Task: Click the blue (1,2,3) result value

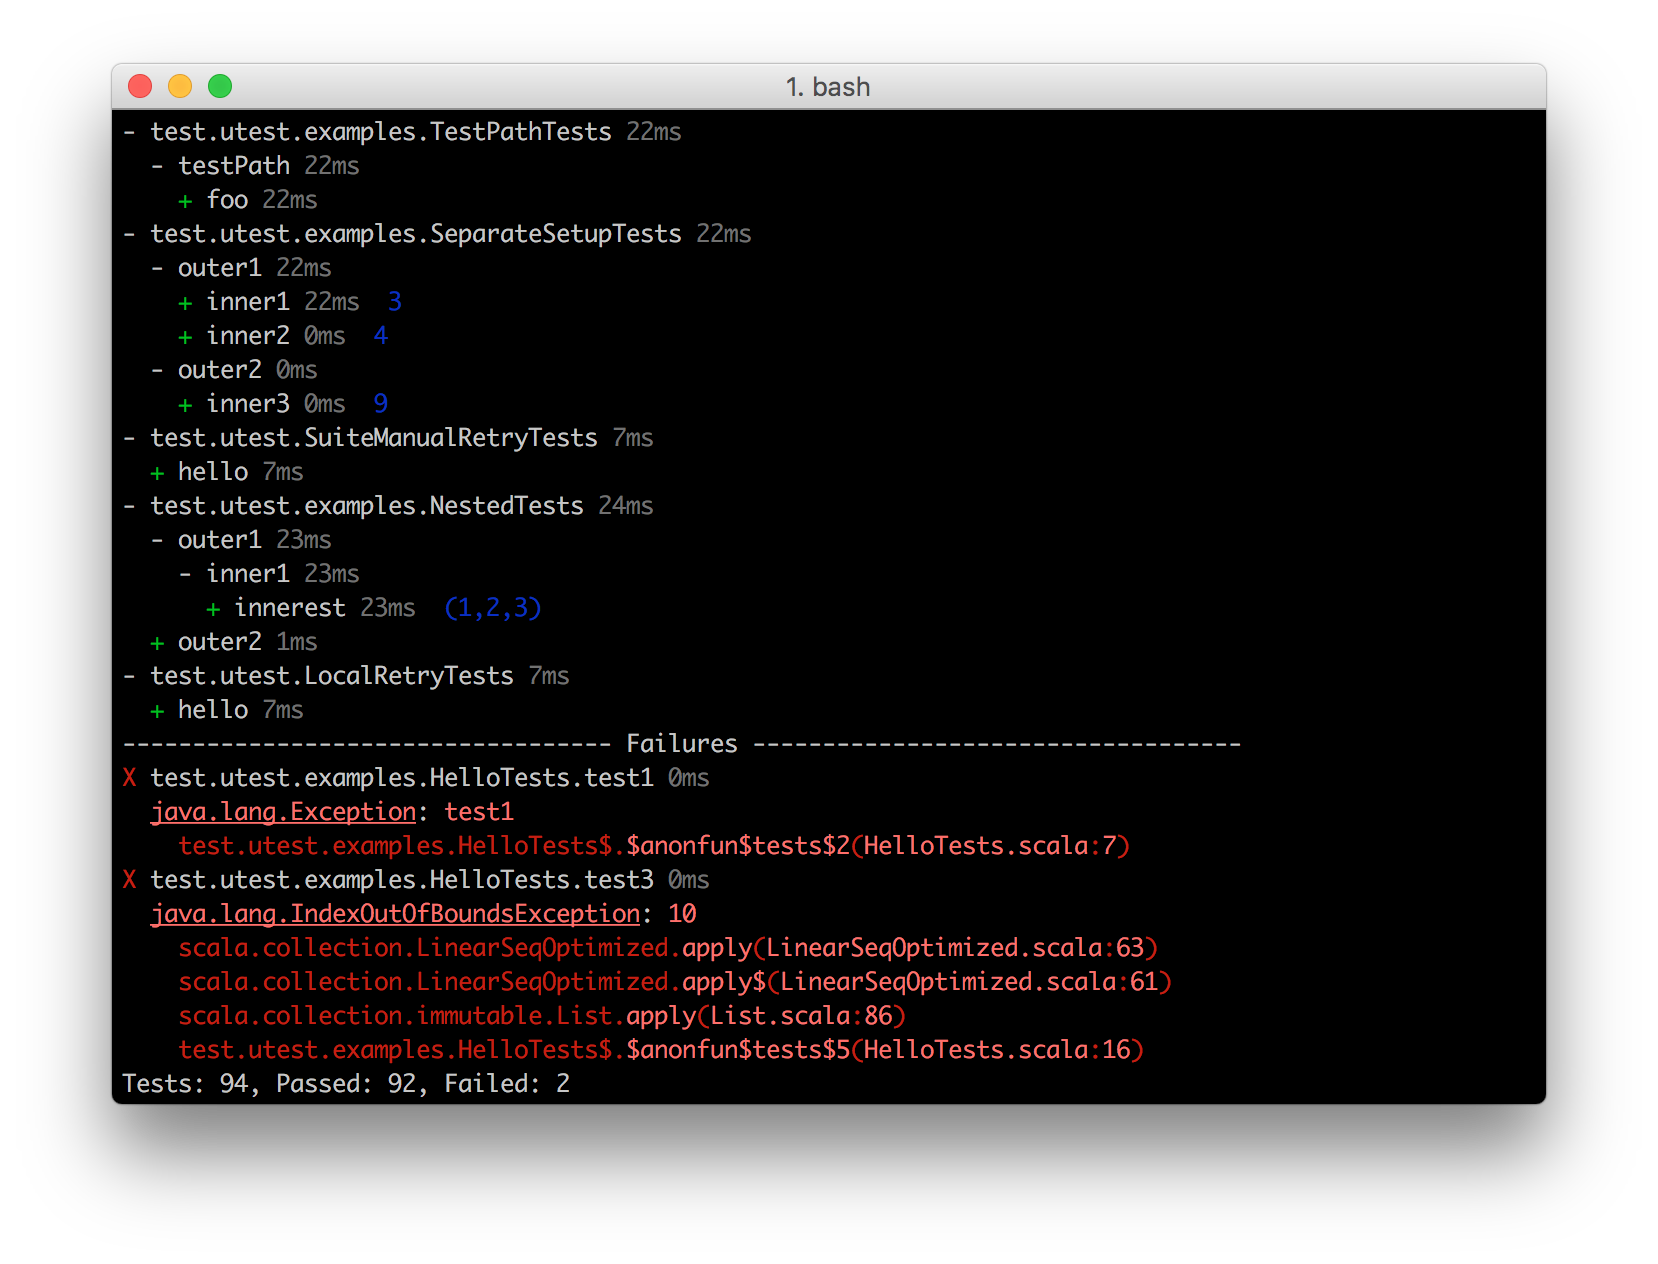Action: [492, 607]
